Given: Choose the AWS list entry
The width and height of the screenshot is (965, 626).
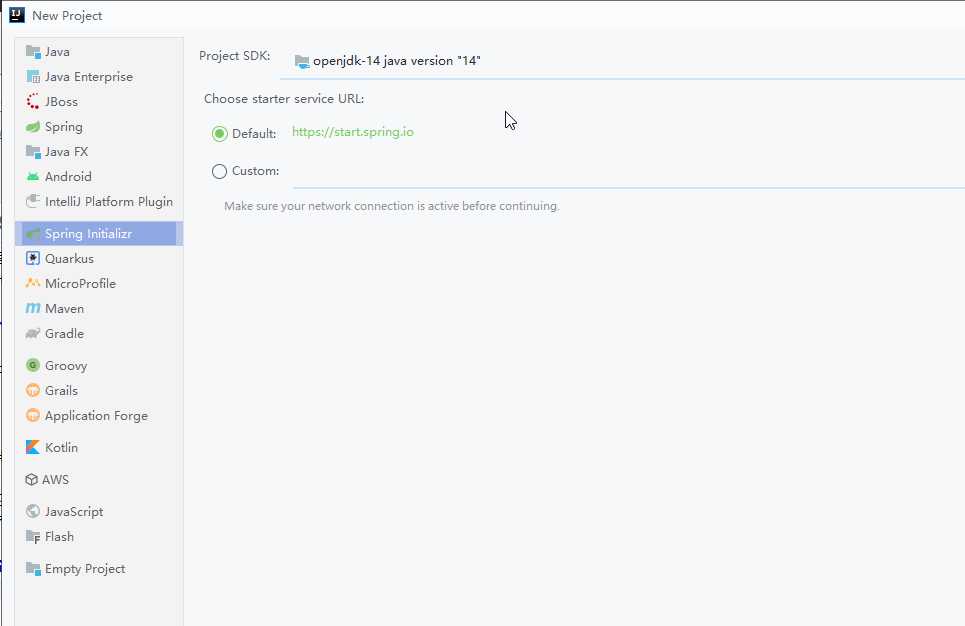Looking at the screenshot, I should (x=99, y=480).
